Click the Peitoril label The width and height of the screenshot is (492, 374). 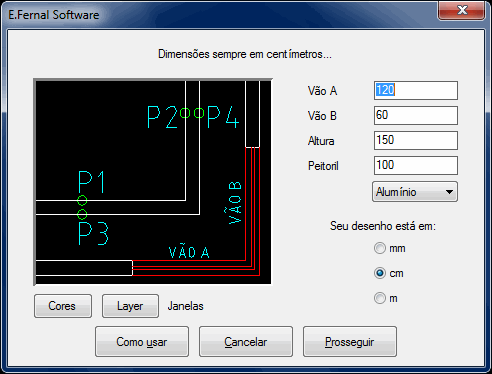coord(323,166)
